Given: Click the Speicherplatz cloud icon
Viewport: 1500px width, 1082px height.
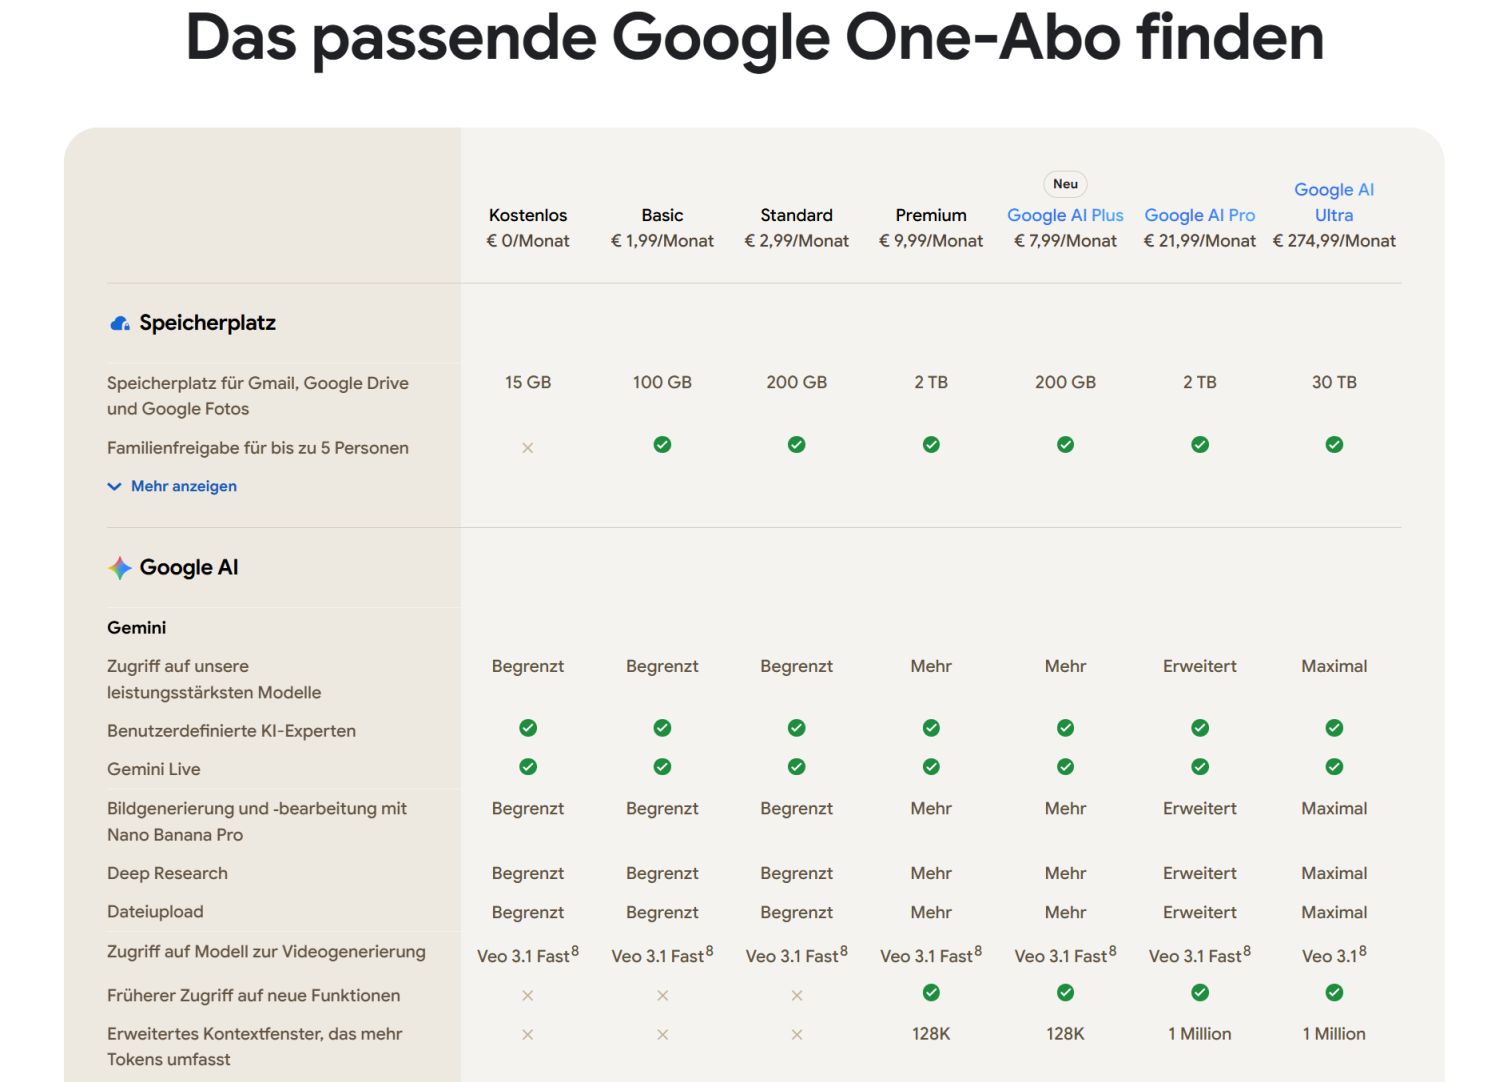Looking at the screenshot, I should coord(119,322).
